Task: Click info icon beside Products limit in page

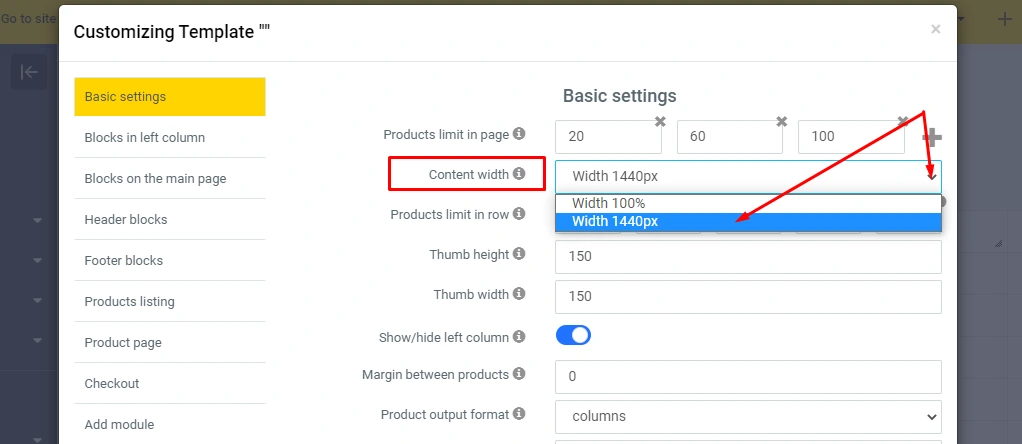Action: [x=519, y=133]
